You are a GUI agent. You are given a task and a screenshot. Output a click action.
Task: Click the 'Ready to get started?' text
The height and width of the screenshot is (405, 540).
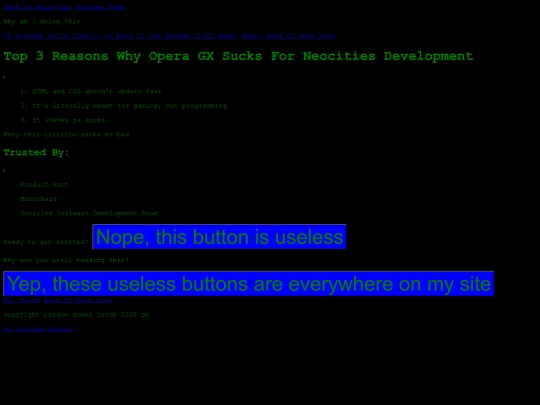46,242
